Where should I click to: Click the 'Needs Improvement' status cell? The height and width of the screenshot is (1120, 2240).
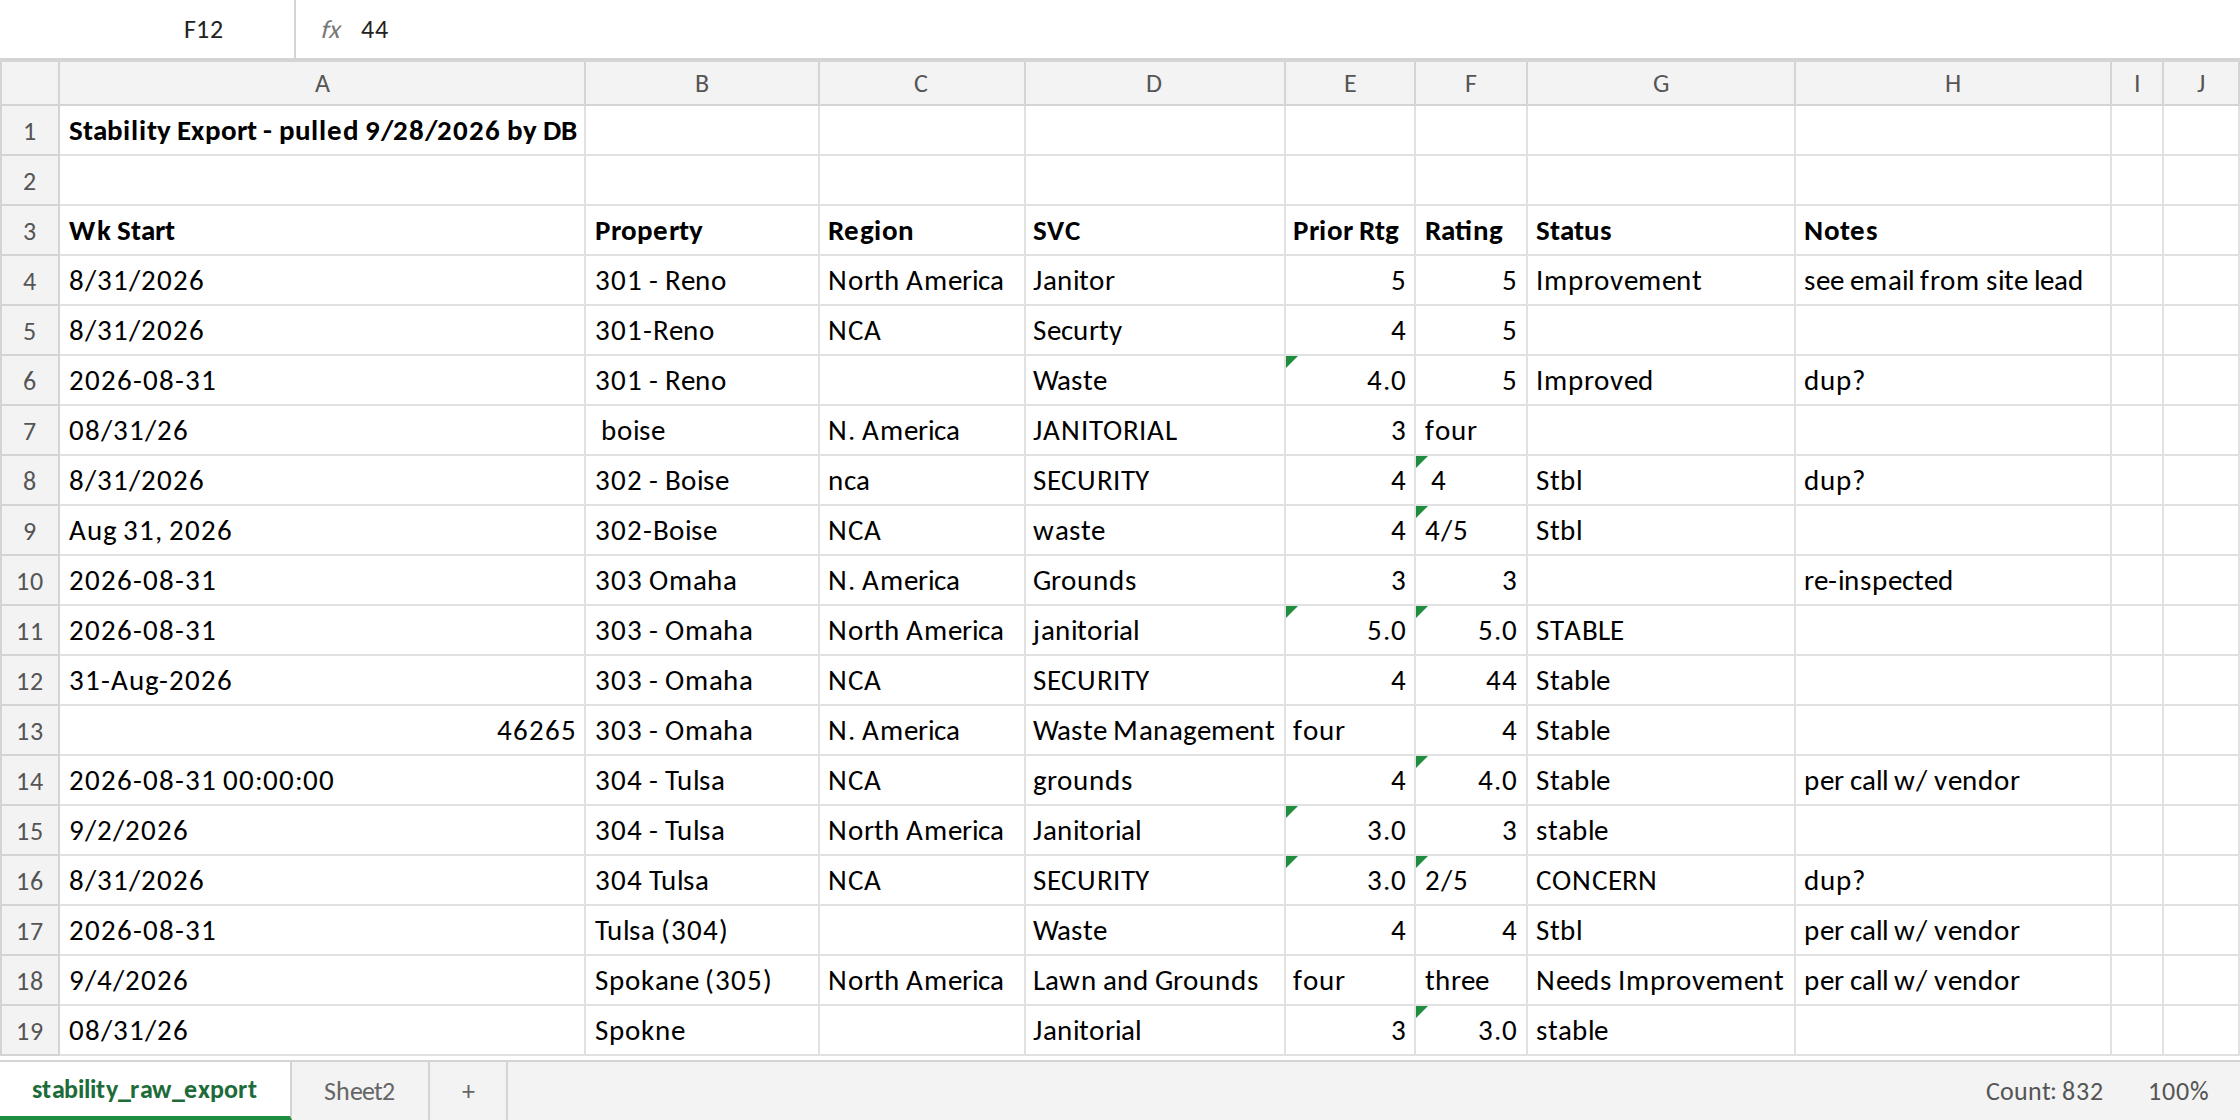[x=1661, y=981]
